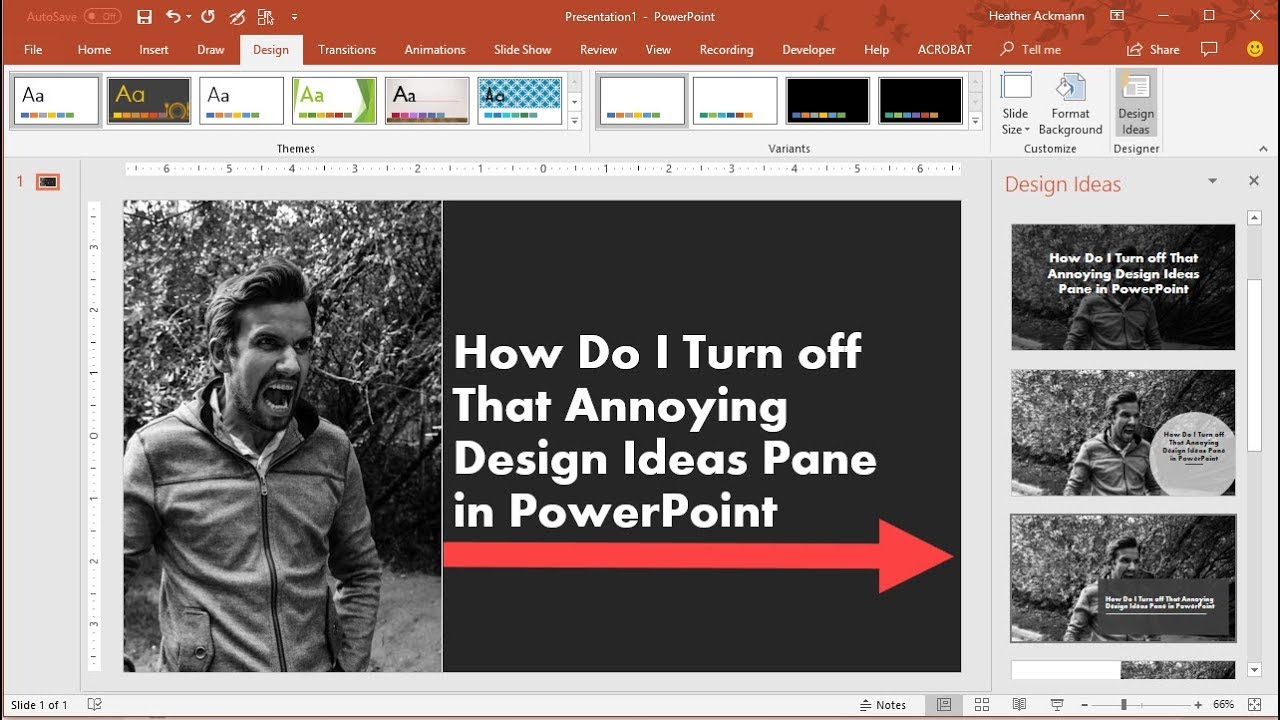Switch to Reading View
1280x720 pixels.
click(1019, 705)
